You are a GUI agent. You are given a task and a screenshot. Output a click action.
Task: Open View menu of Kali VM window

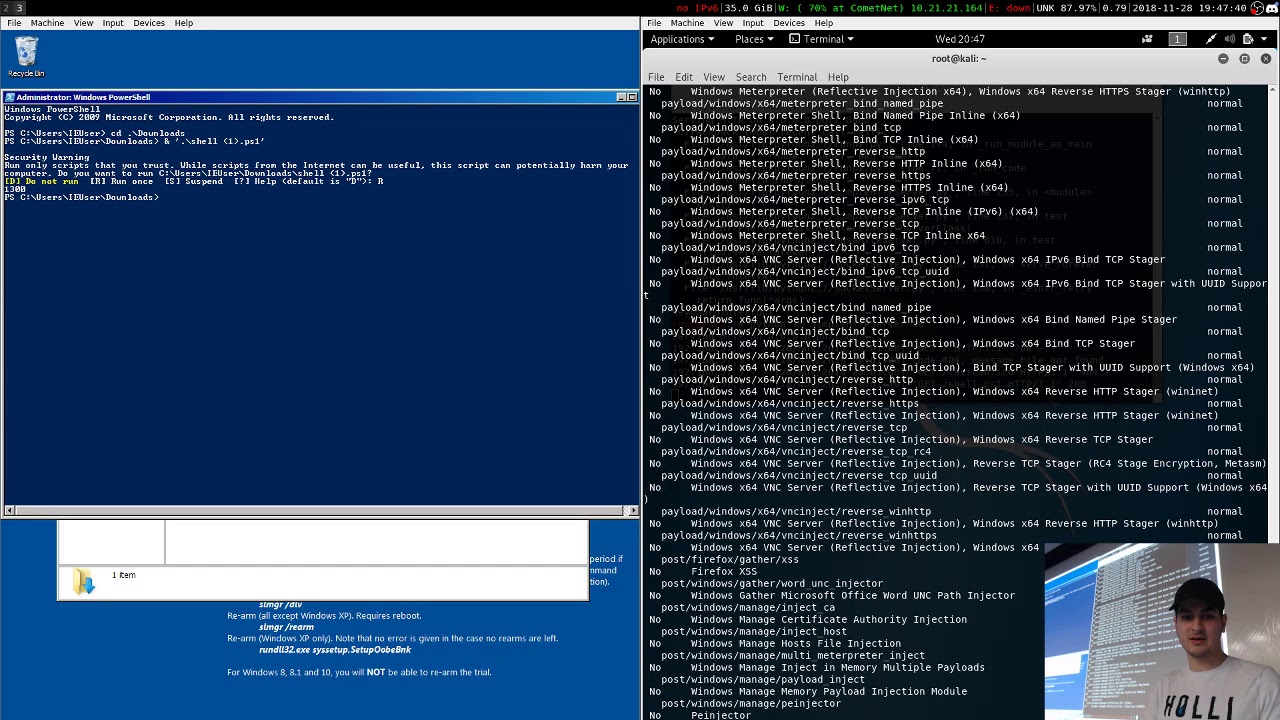pyautogui.click(x=723, y=22)
